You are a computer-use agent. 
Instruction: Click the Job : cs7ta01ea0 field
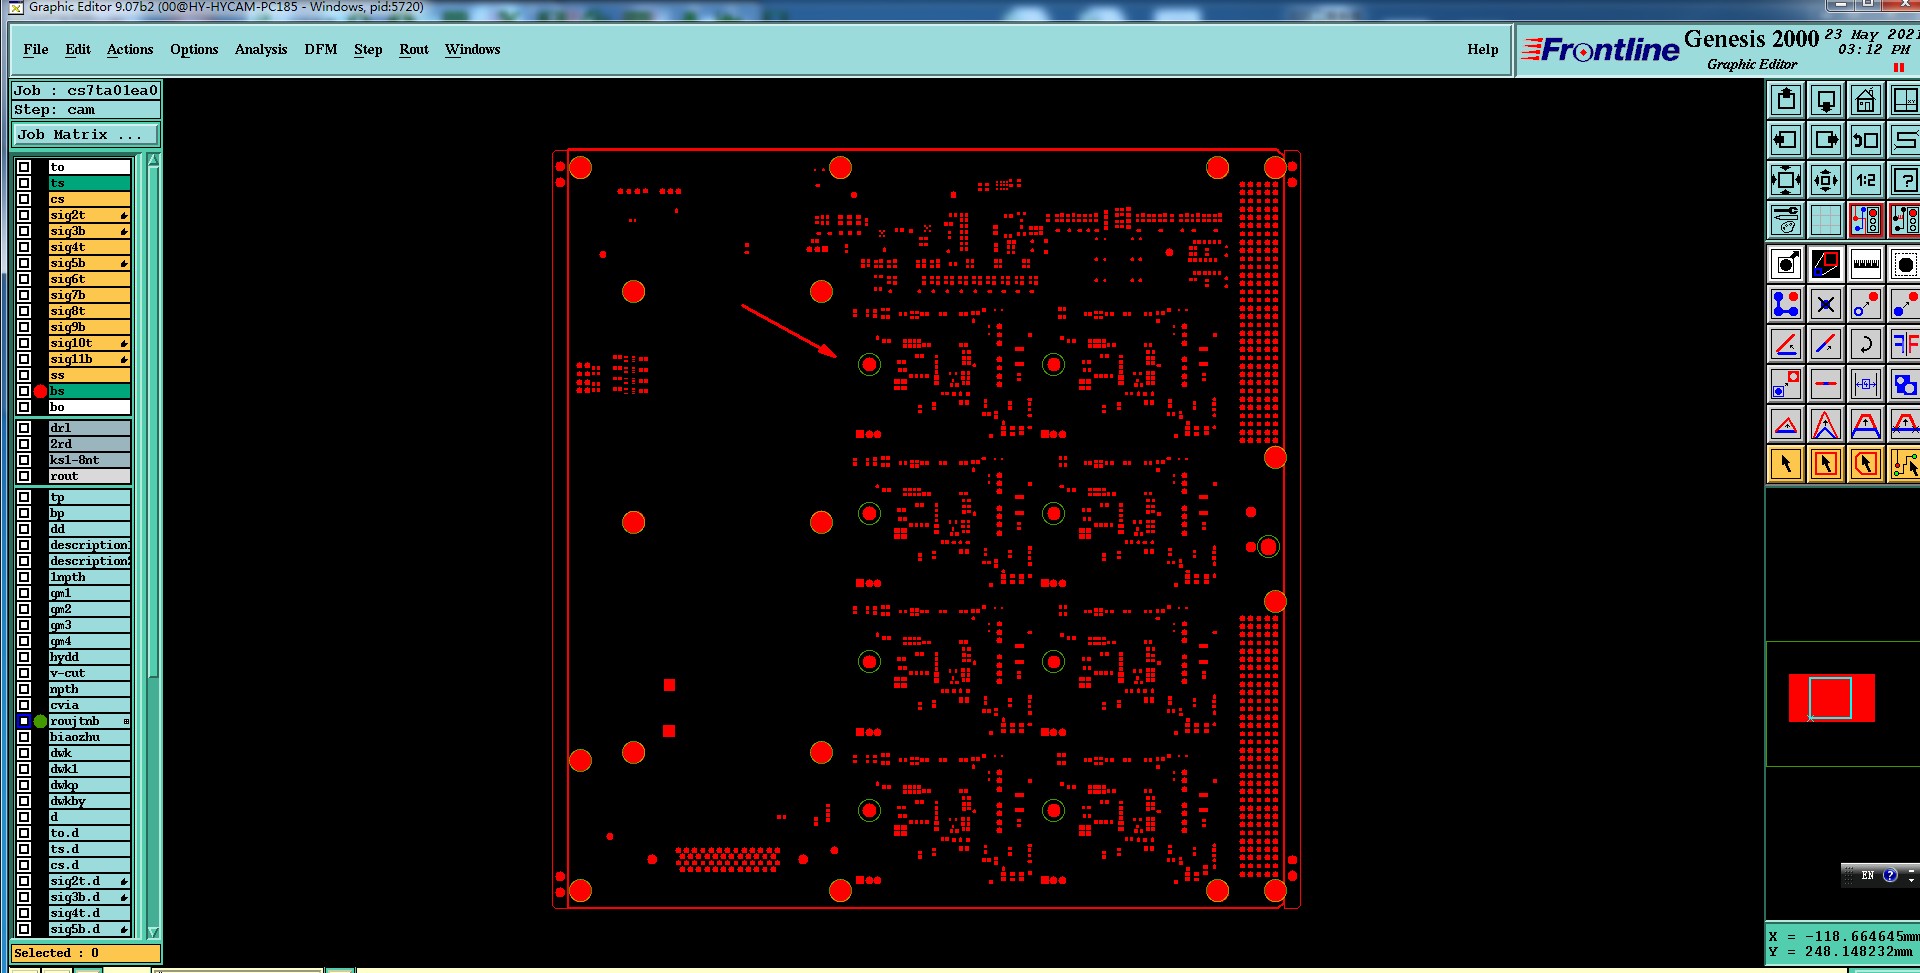coord(86,90)
